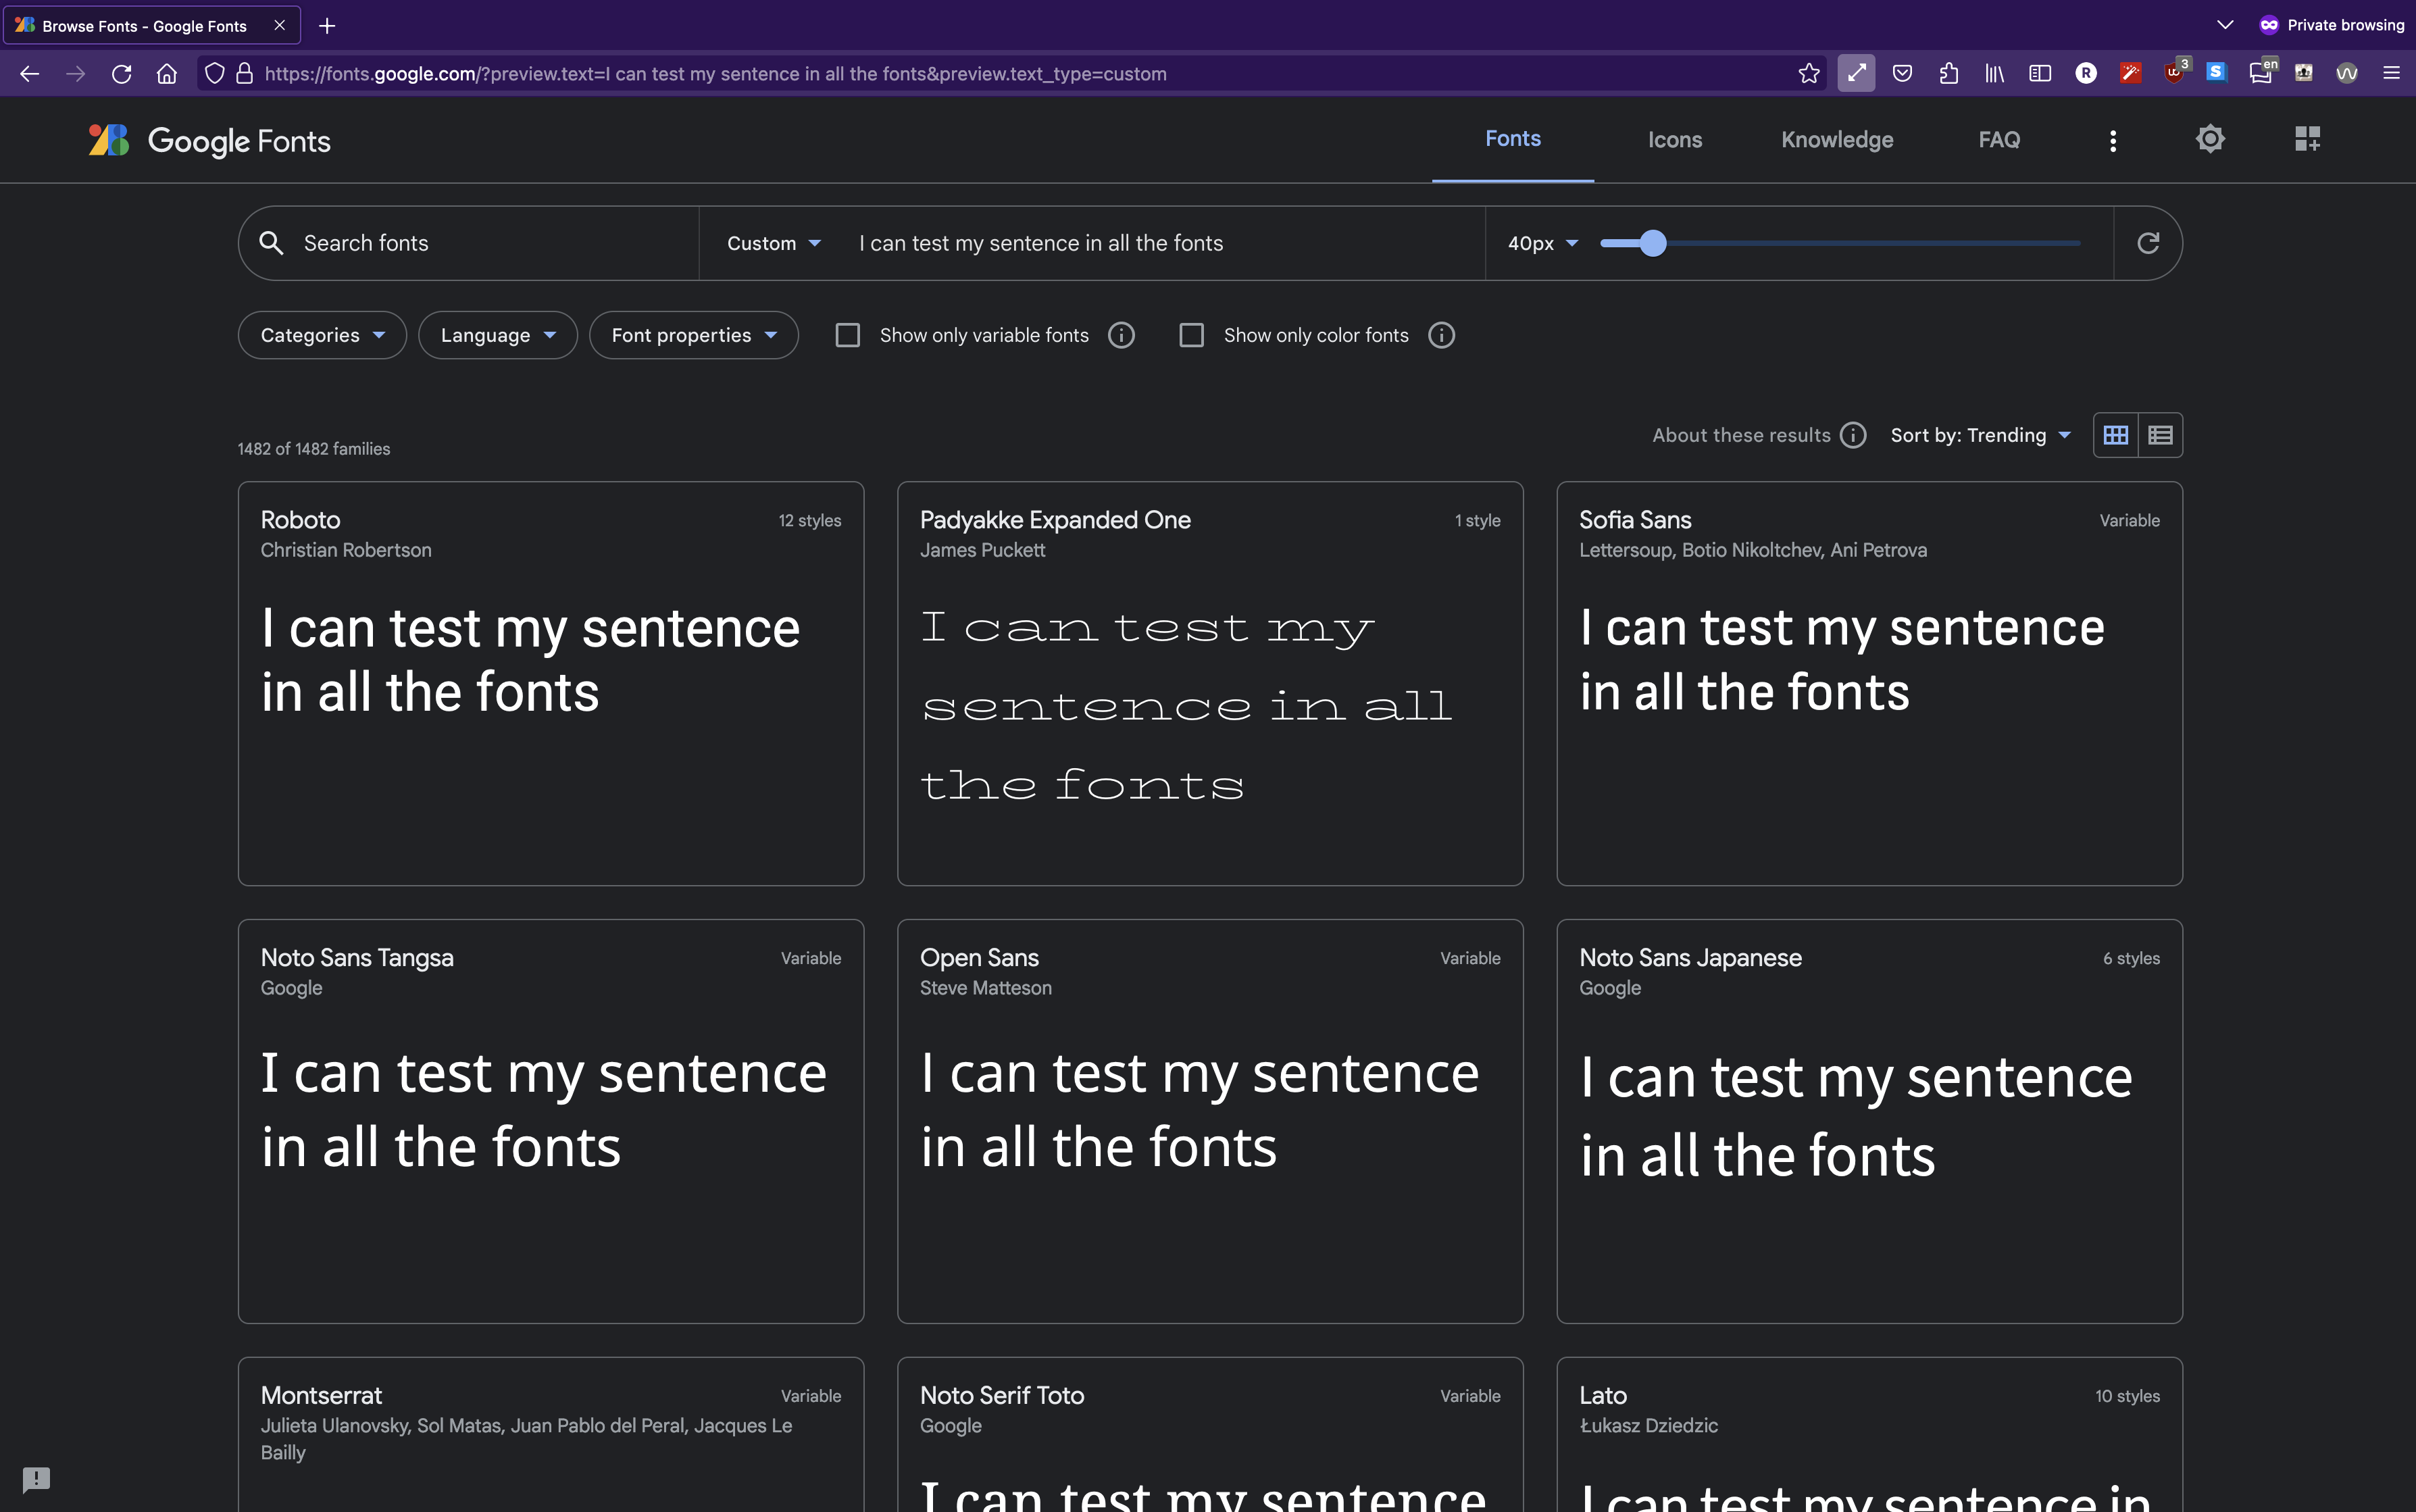The width and height of the screenshot is (2416, 1512).
Task: Open the extensions puzzle icon
Action: click(1948, 73)
